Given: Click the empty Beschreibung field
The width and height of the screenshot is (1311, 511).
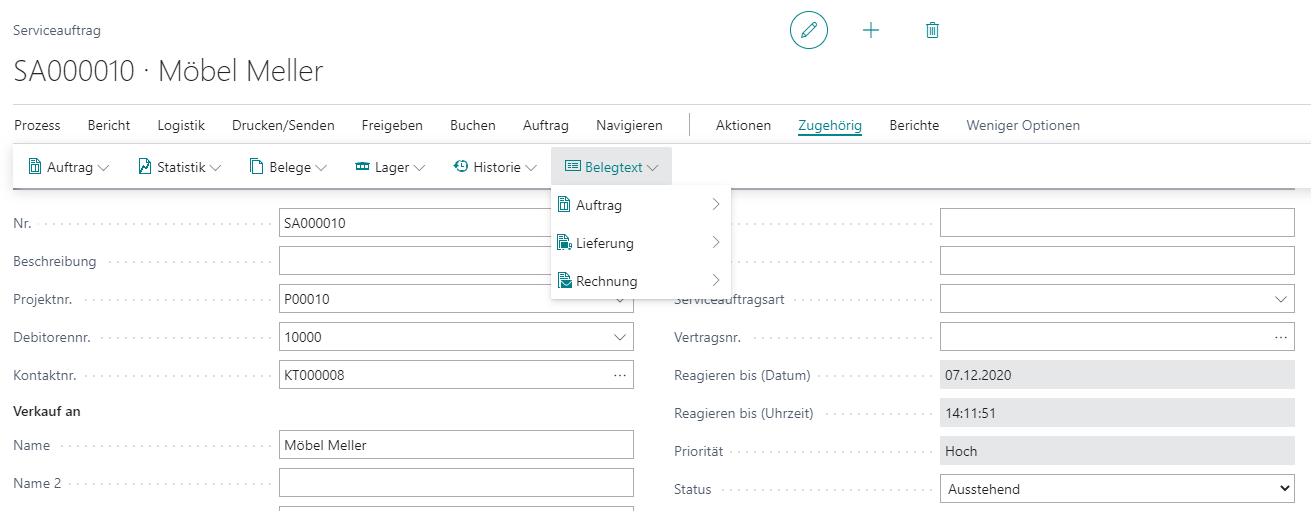Looking at the screenshot, I should click(x=415, y=261).
